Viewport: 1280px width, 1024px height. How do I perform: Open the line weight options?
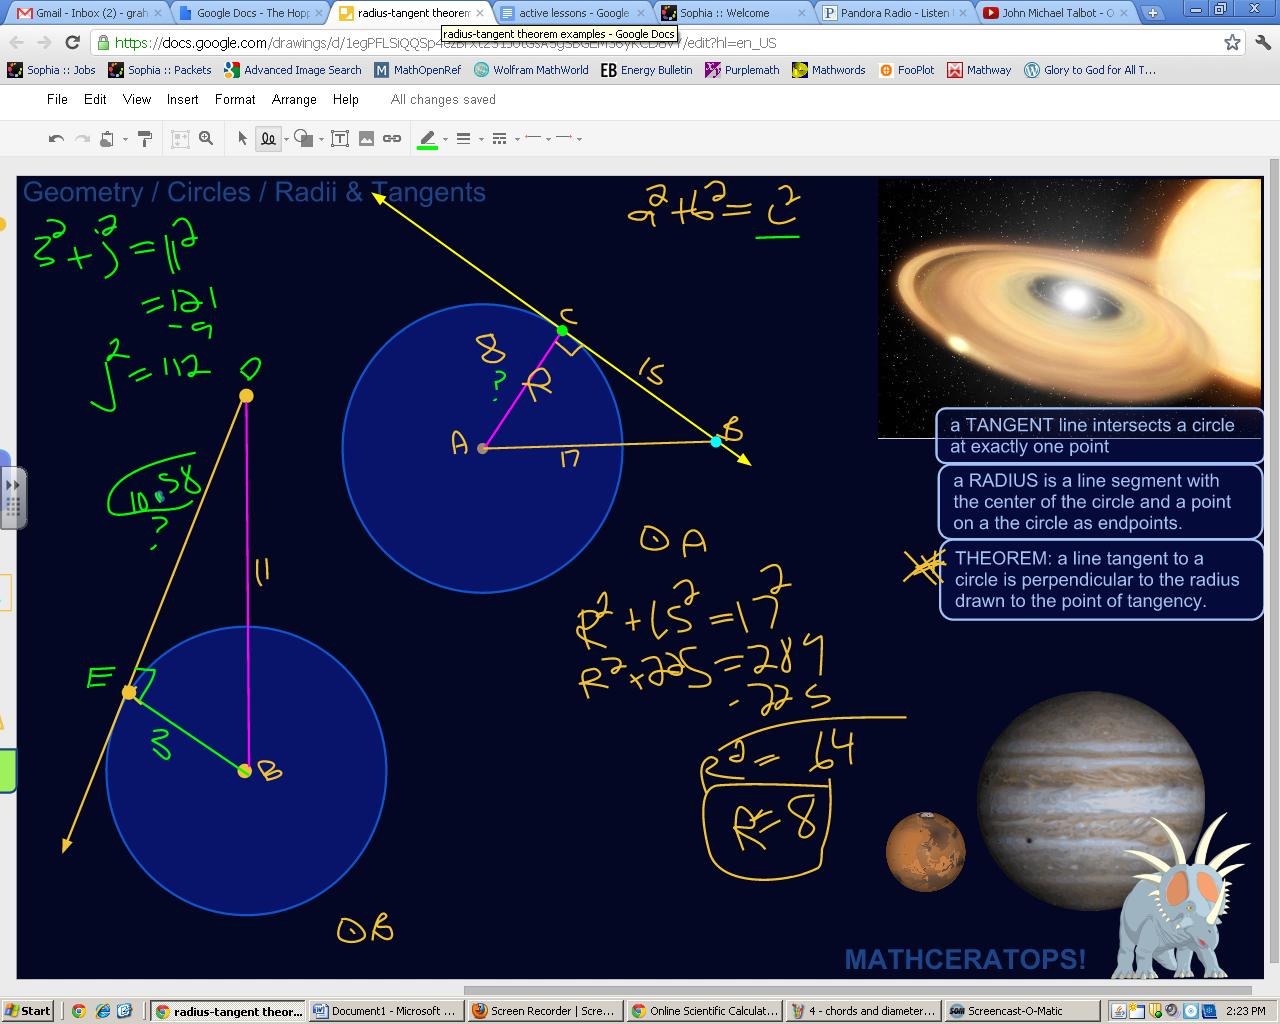(x=463, y=139)
